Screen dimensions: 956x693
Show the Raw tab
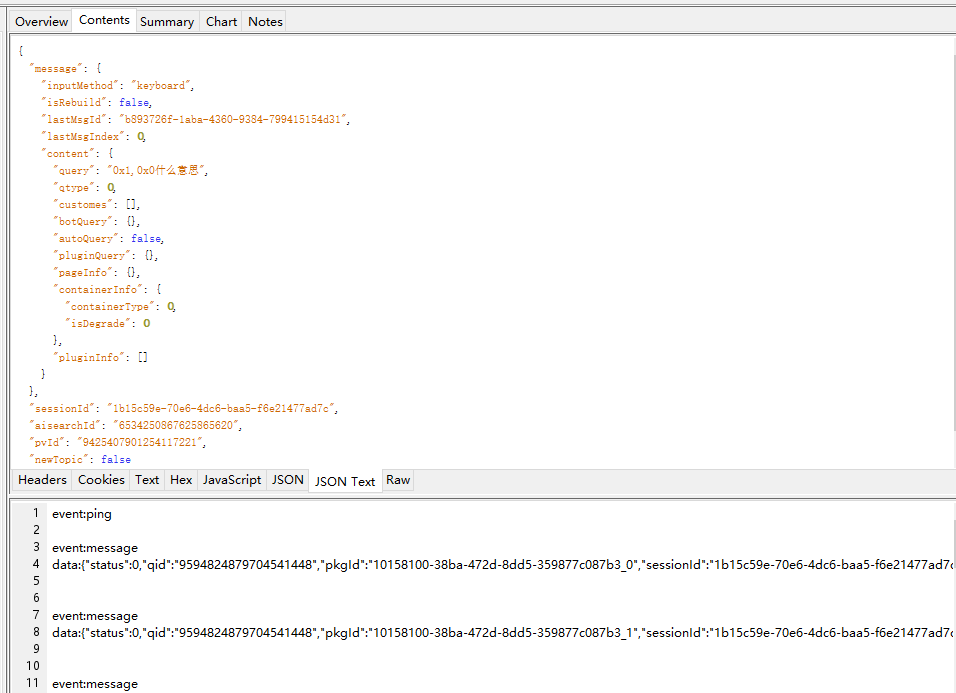[x=398, y=480]
